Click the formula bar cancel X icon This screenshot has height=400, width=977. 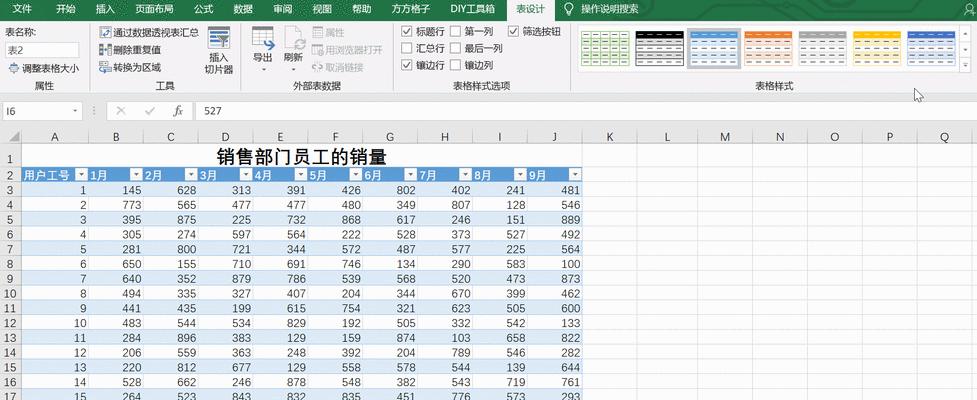121,111
